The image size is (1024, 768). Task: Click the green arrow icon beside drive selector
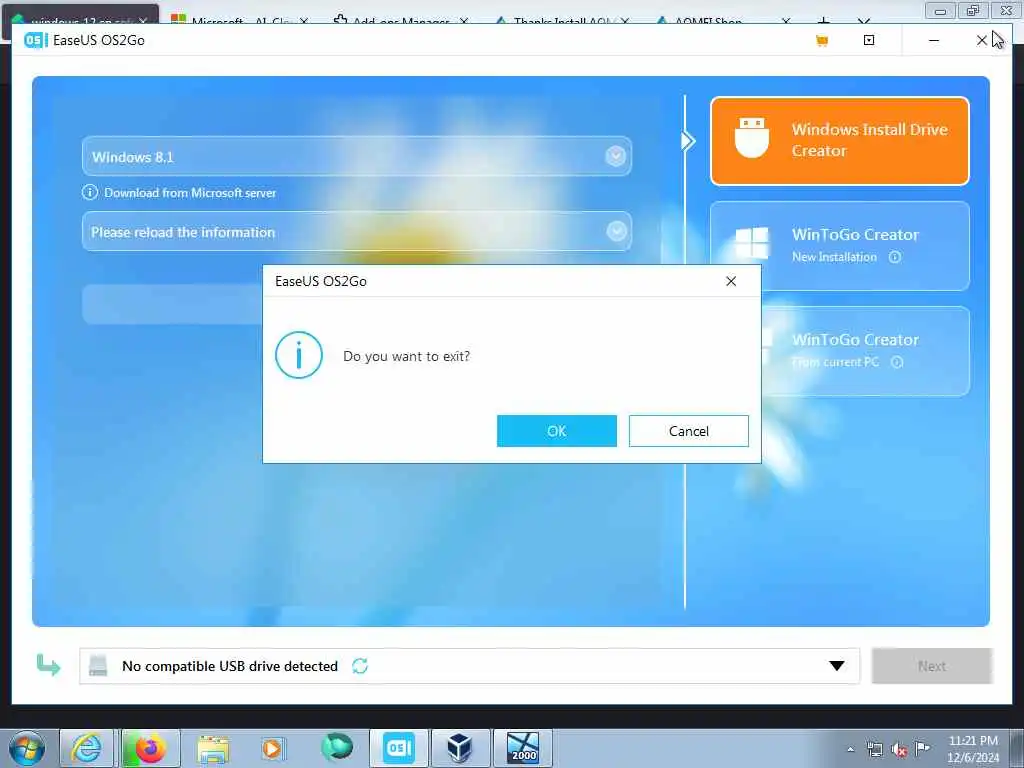coord(48,665)
